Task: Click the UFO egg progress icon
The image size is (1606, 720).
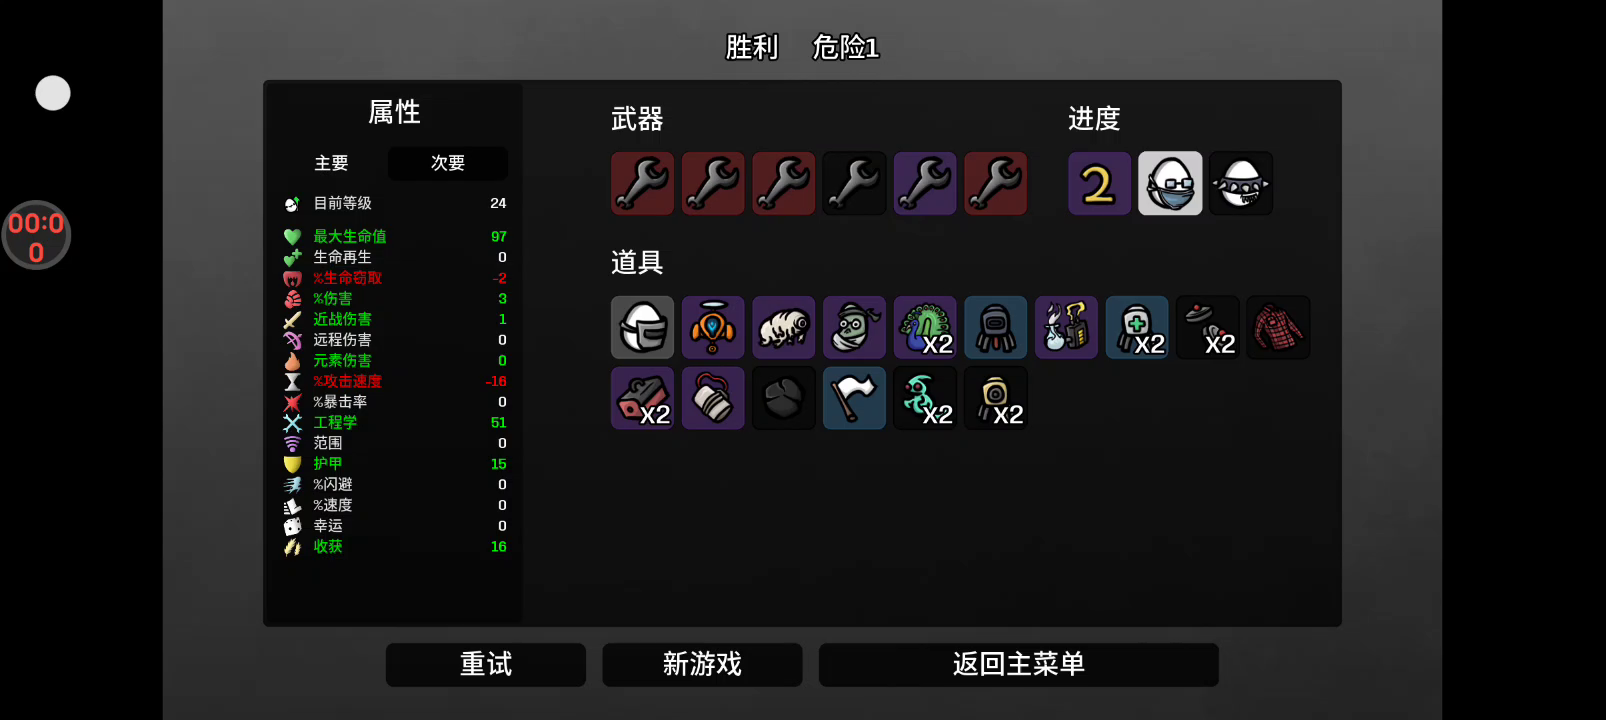Action: (x=1241, y=183)
